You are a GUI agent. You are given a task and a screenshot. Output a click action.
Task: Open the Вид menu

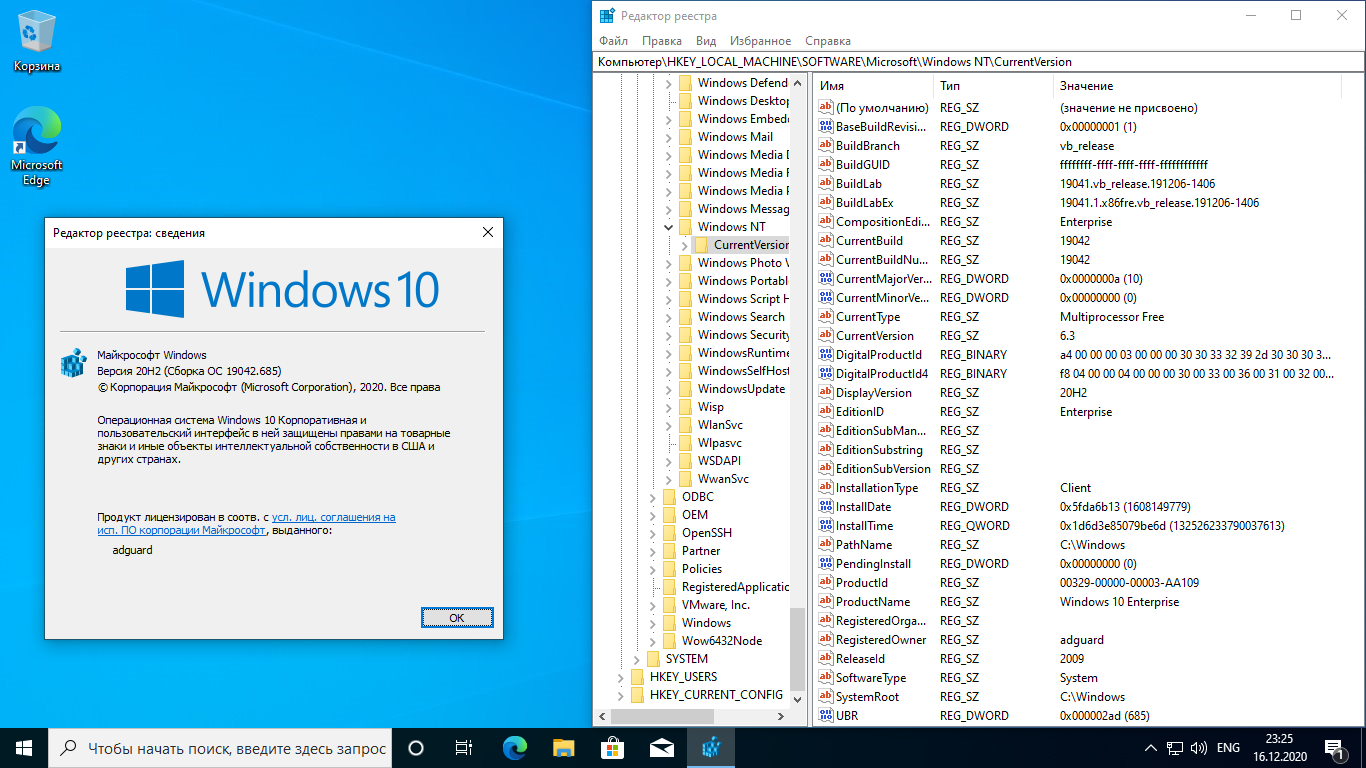tap(706, 41)
